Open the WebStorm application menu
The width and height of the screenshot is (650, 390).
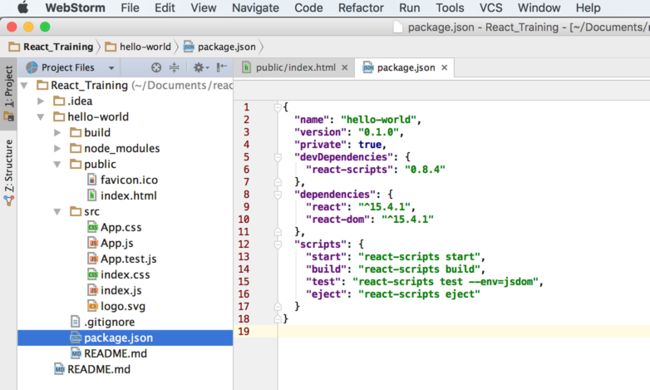click(75, 7)
